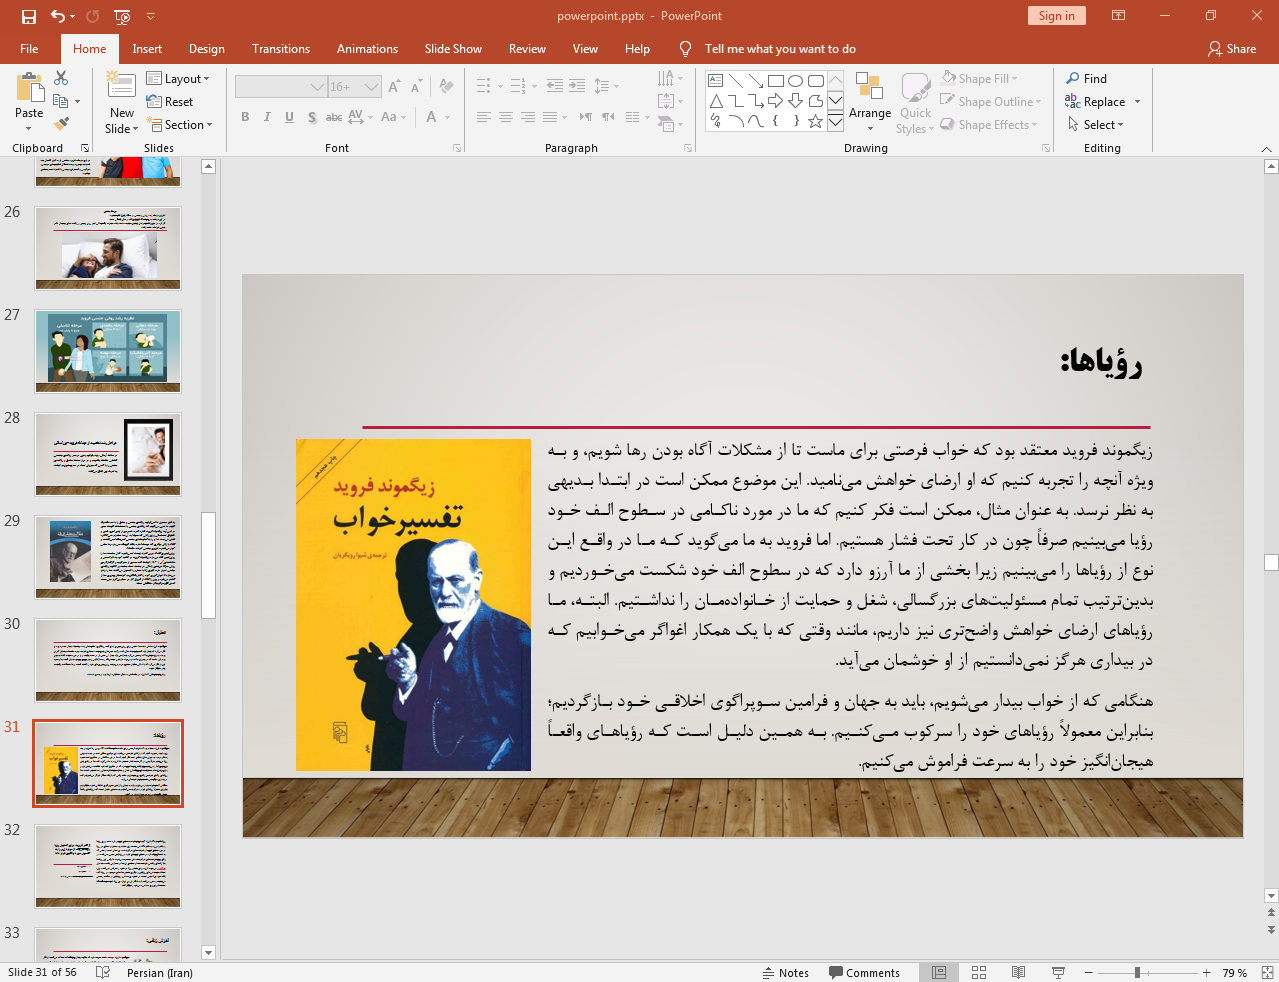
Task: Fit slide to current window icon
Action: [x=1266, y=972]
